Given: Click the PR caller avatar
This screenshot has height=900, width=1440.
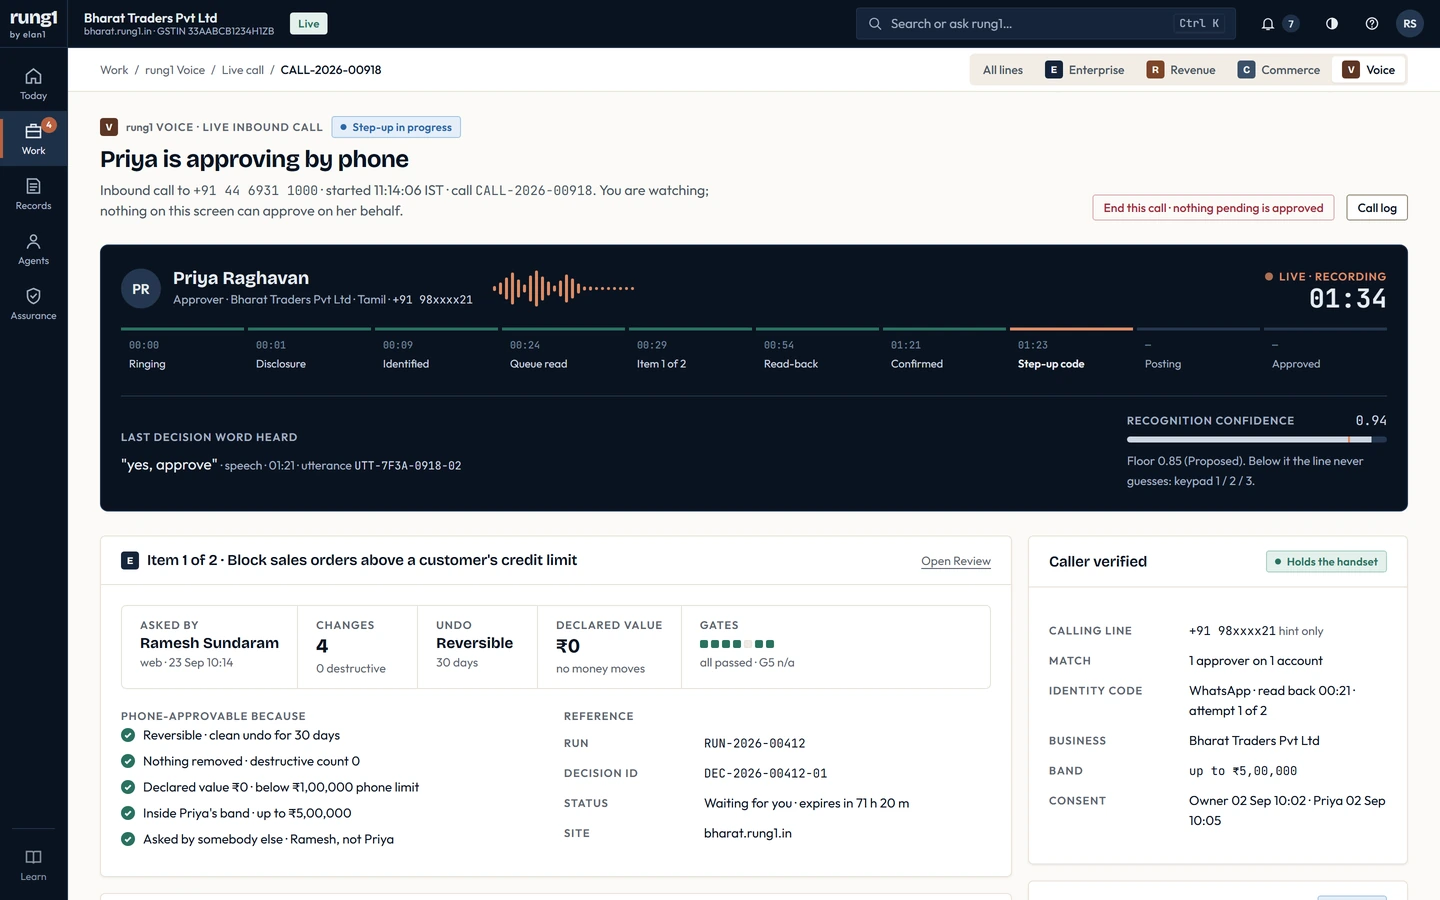Looking at the screenshot, I should point(141,289).
